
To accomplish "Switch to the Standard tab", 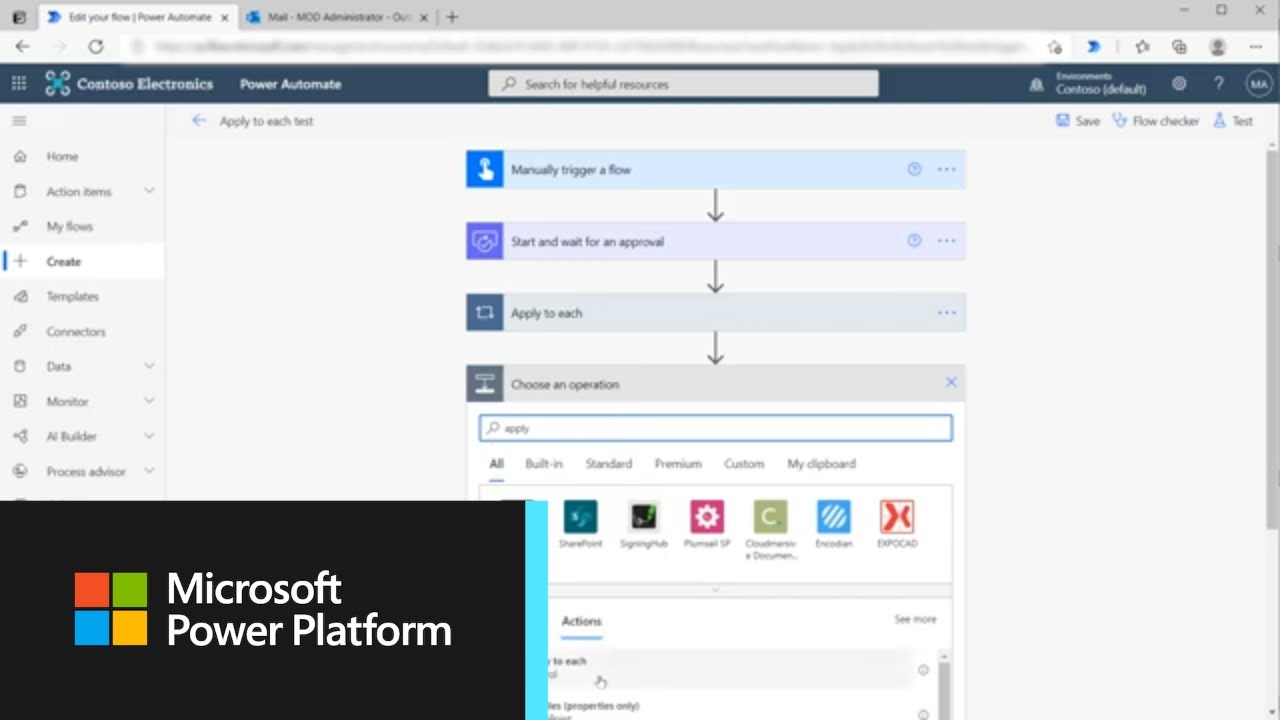I will click(x=608, y=464).
